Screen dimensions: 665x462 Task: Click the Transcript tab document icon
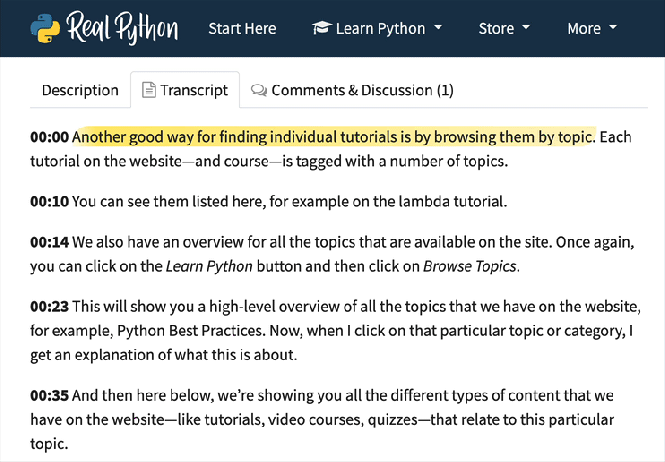(148, 90)
